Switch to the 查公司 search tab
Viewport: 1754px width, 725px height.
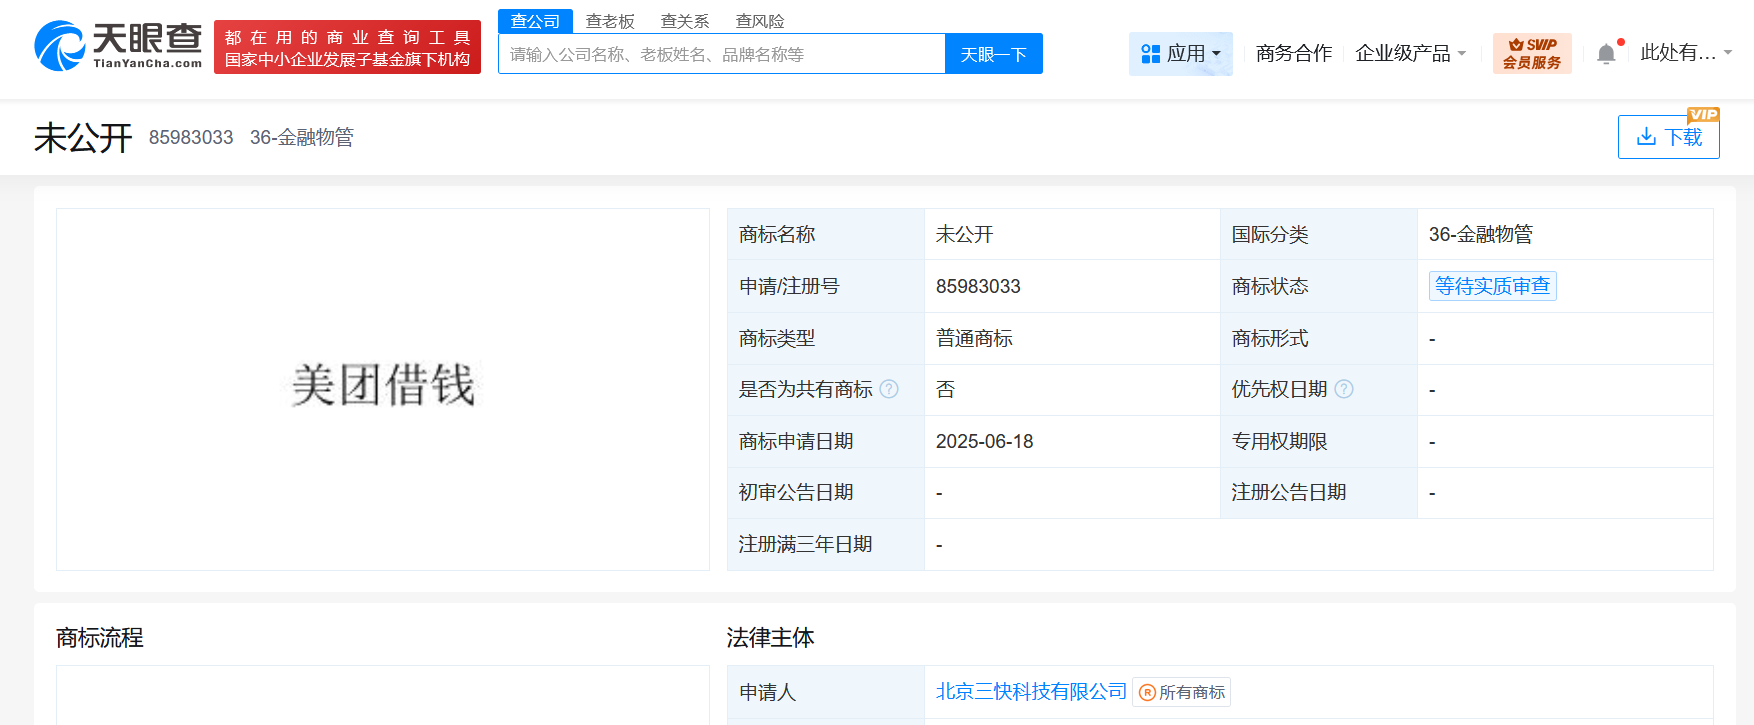coord(535,21)
